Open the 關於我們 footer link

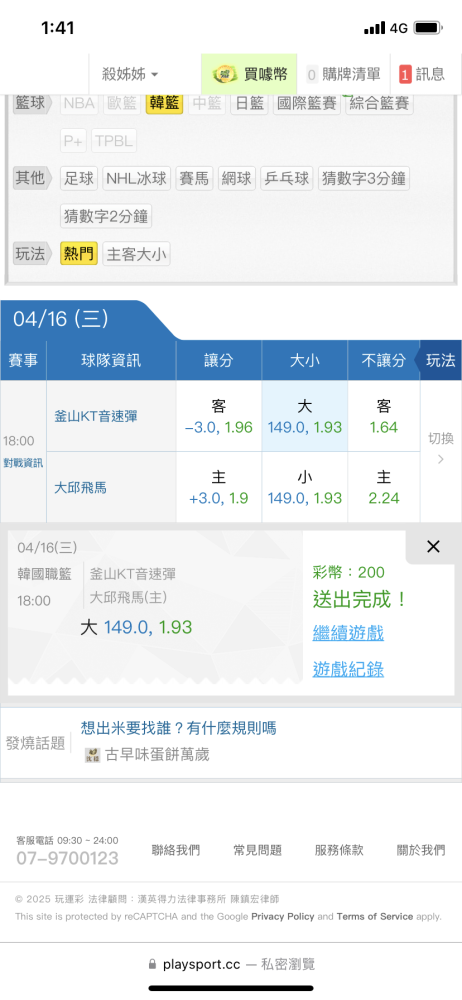click(421, 850)
